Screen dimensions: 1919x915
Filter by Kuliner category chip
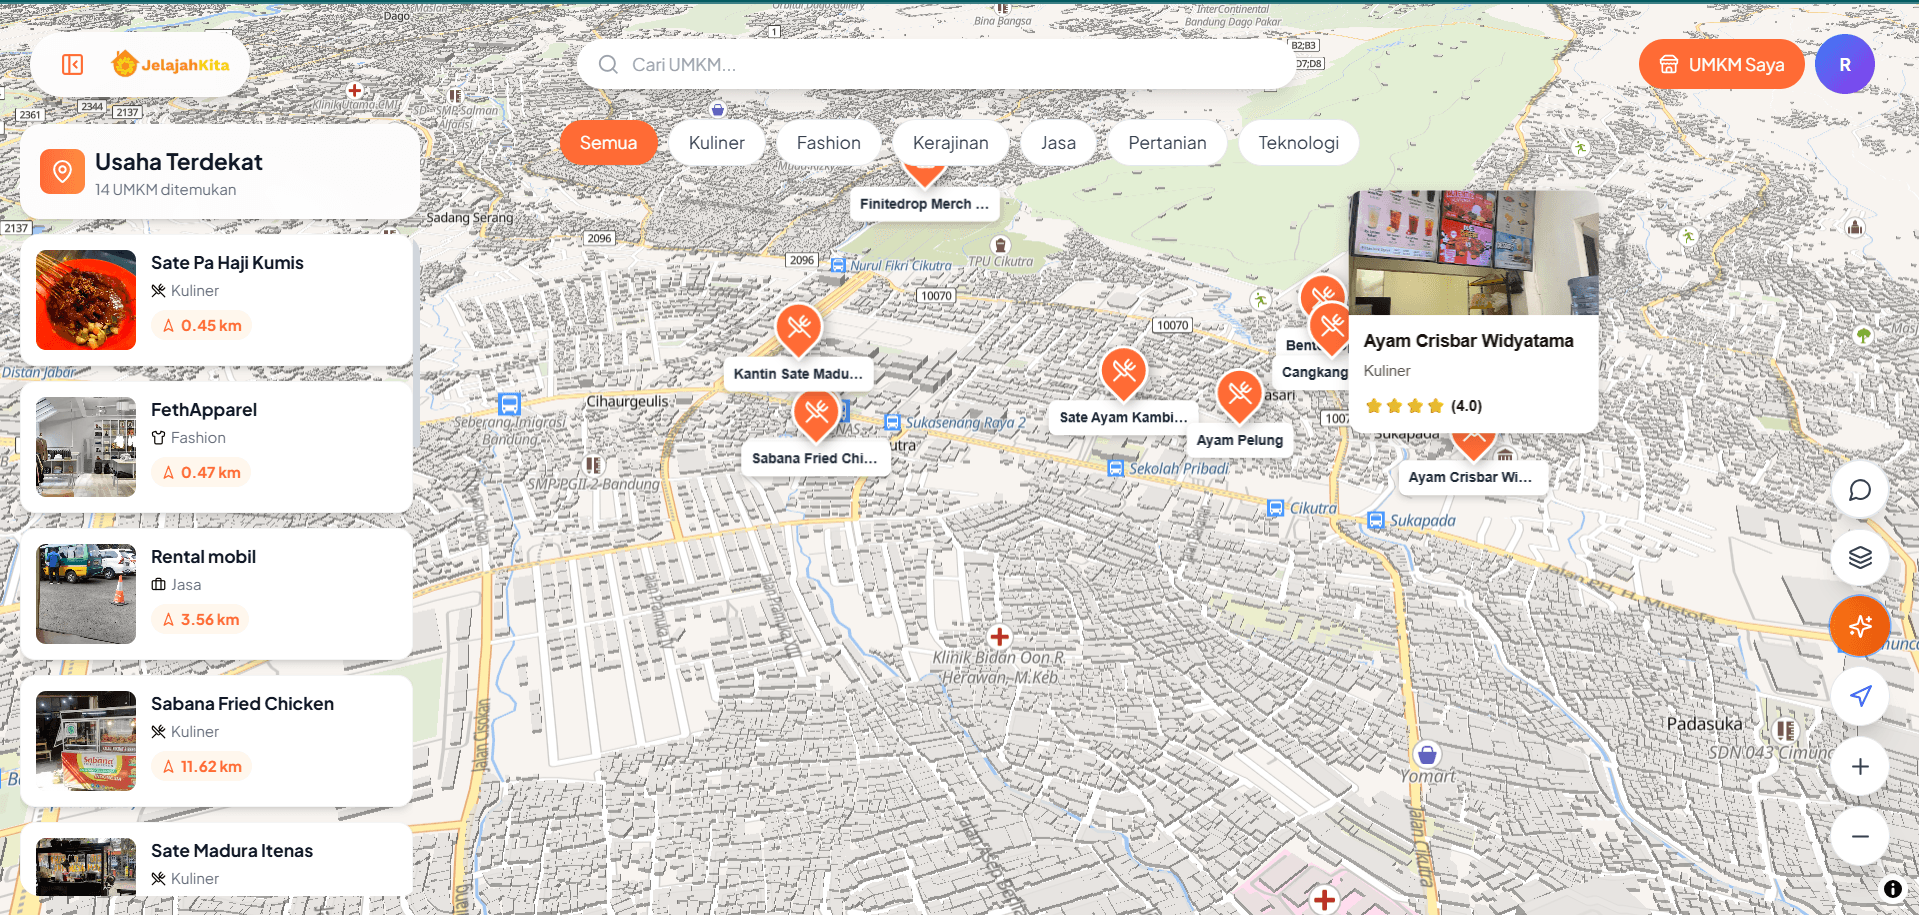click(717, 143)
